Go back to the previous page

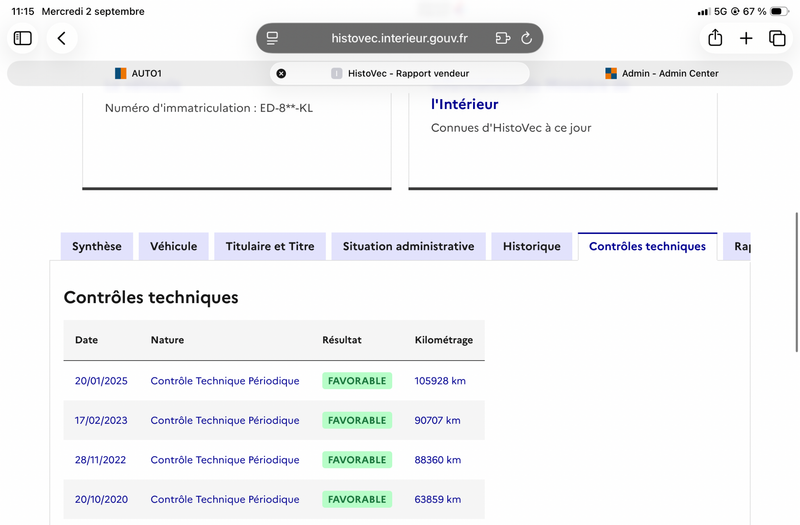[62, 38]
